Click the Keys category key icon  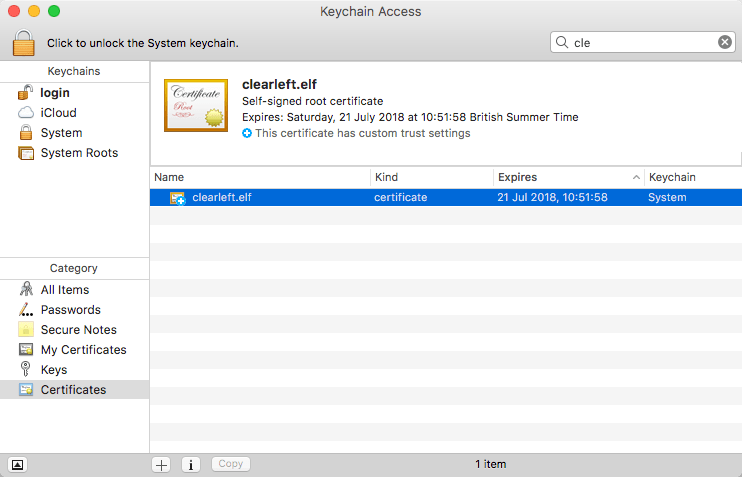coord(26,369)
